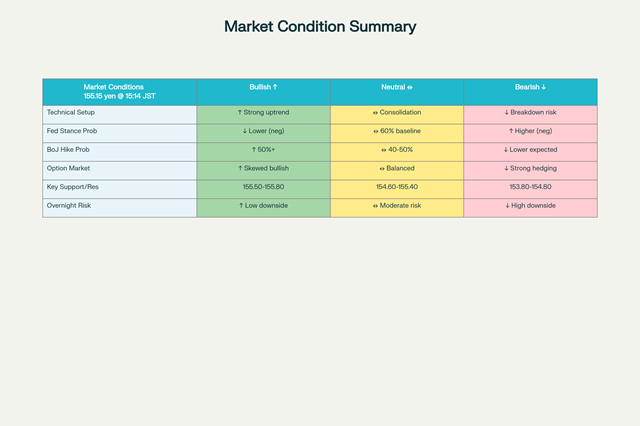Select the Fed Stance Prob row label

119,131
